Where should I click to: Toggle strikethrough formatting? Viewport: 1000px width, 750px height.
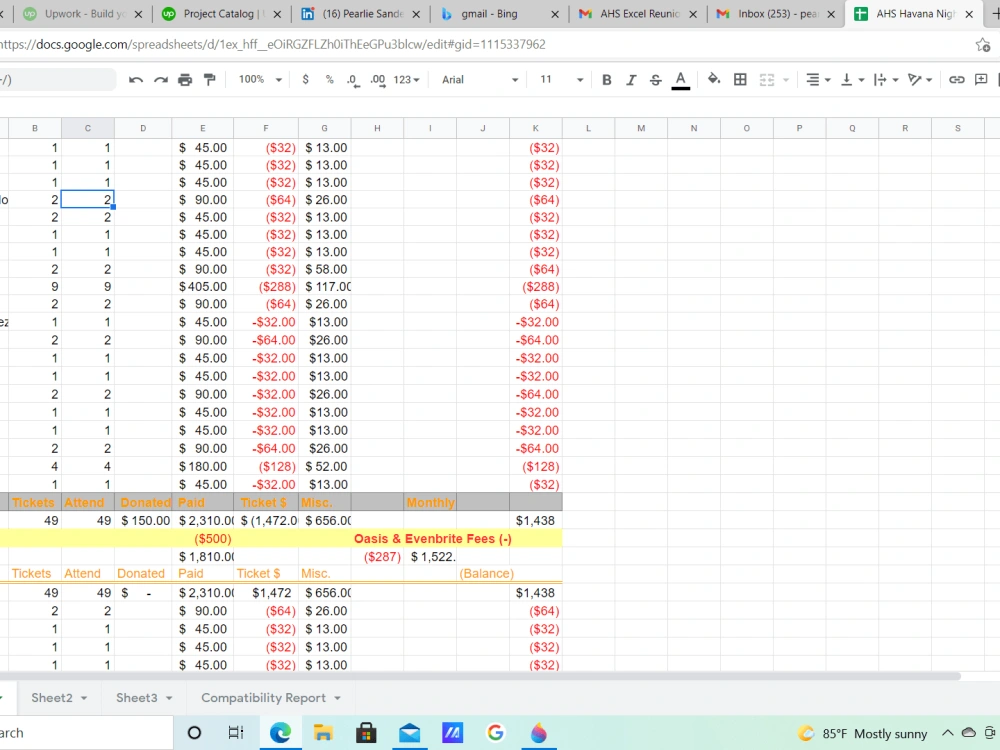tap(655, 80)
